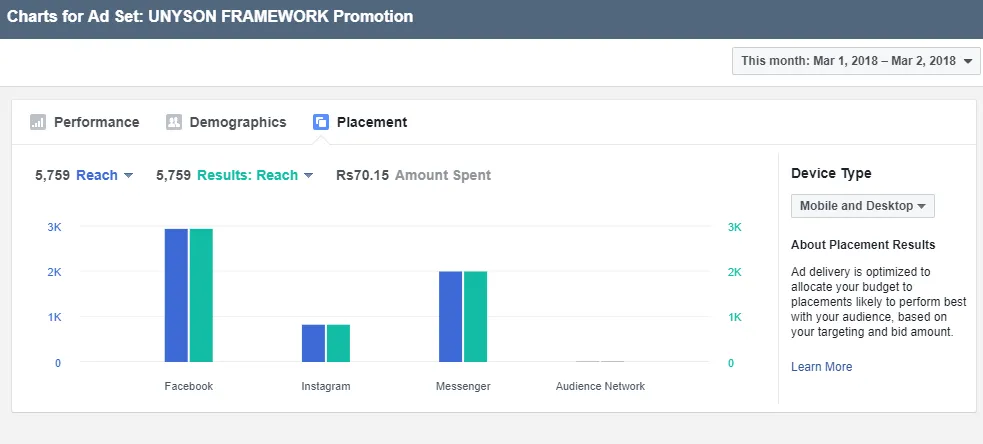The width and height of the screenshot is (983, 444).
Task: Click the green Facebook results bar
Action: [201, 295]
